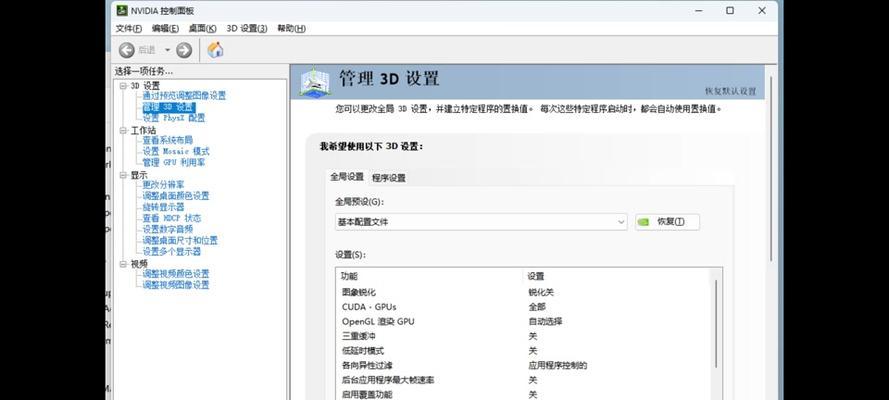Open 设置 PhysX 配置 in task tree
This screenshot has height=400, width=889.
click(x=173, y=118)
